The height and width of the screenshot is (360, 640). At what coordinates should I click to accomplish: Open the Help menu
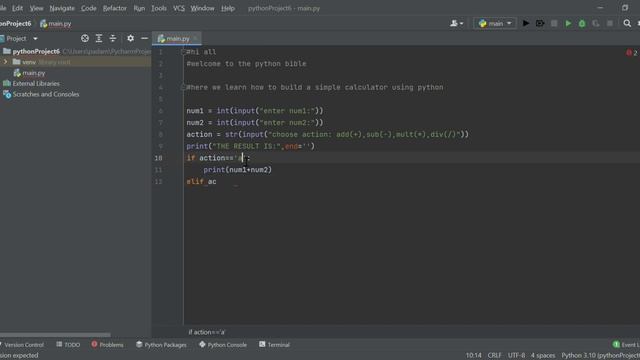pos(228,8)
